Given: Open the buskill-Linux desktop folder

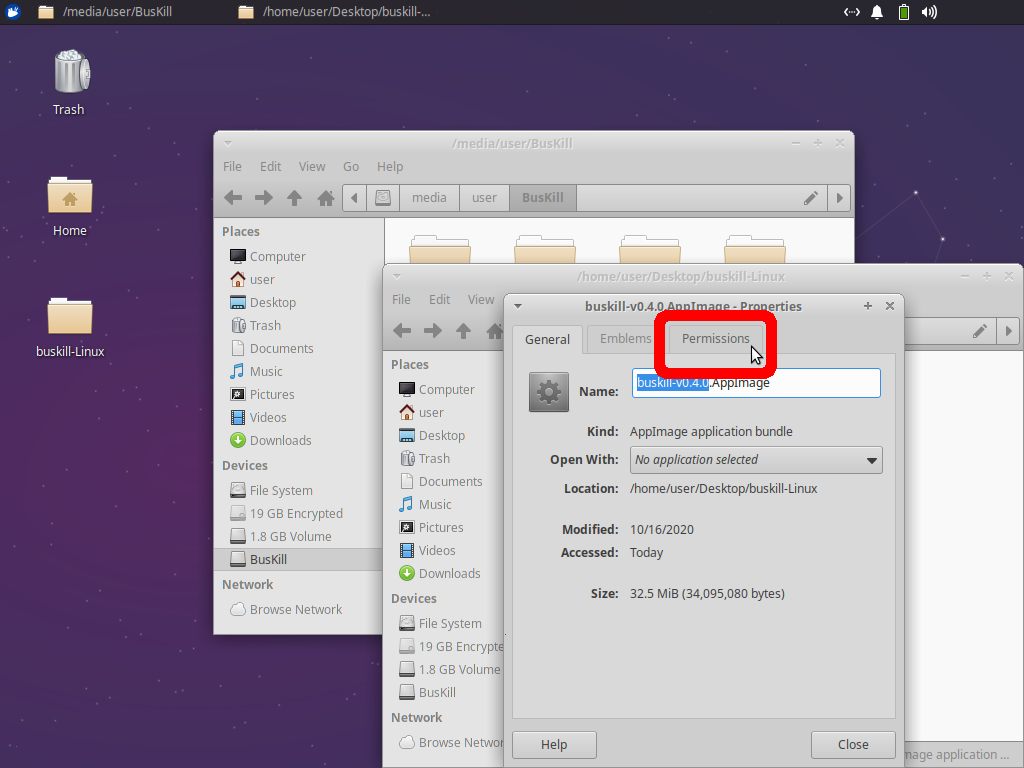Looking at the screenshot, I should pos(70,327).
